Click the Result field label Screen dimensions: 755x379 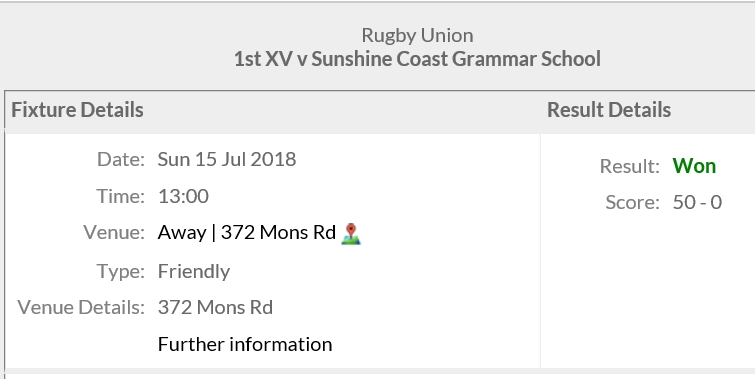click(x=630, y=167)
